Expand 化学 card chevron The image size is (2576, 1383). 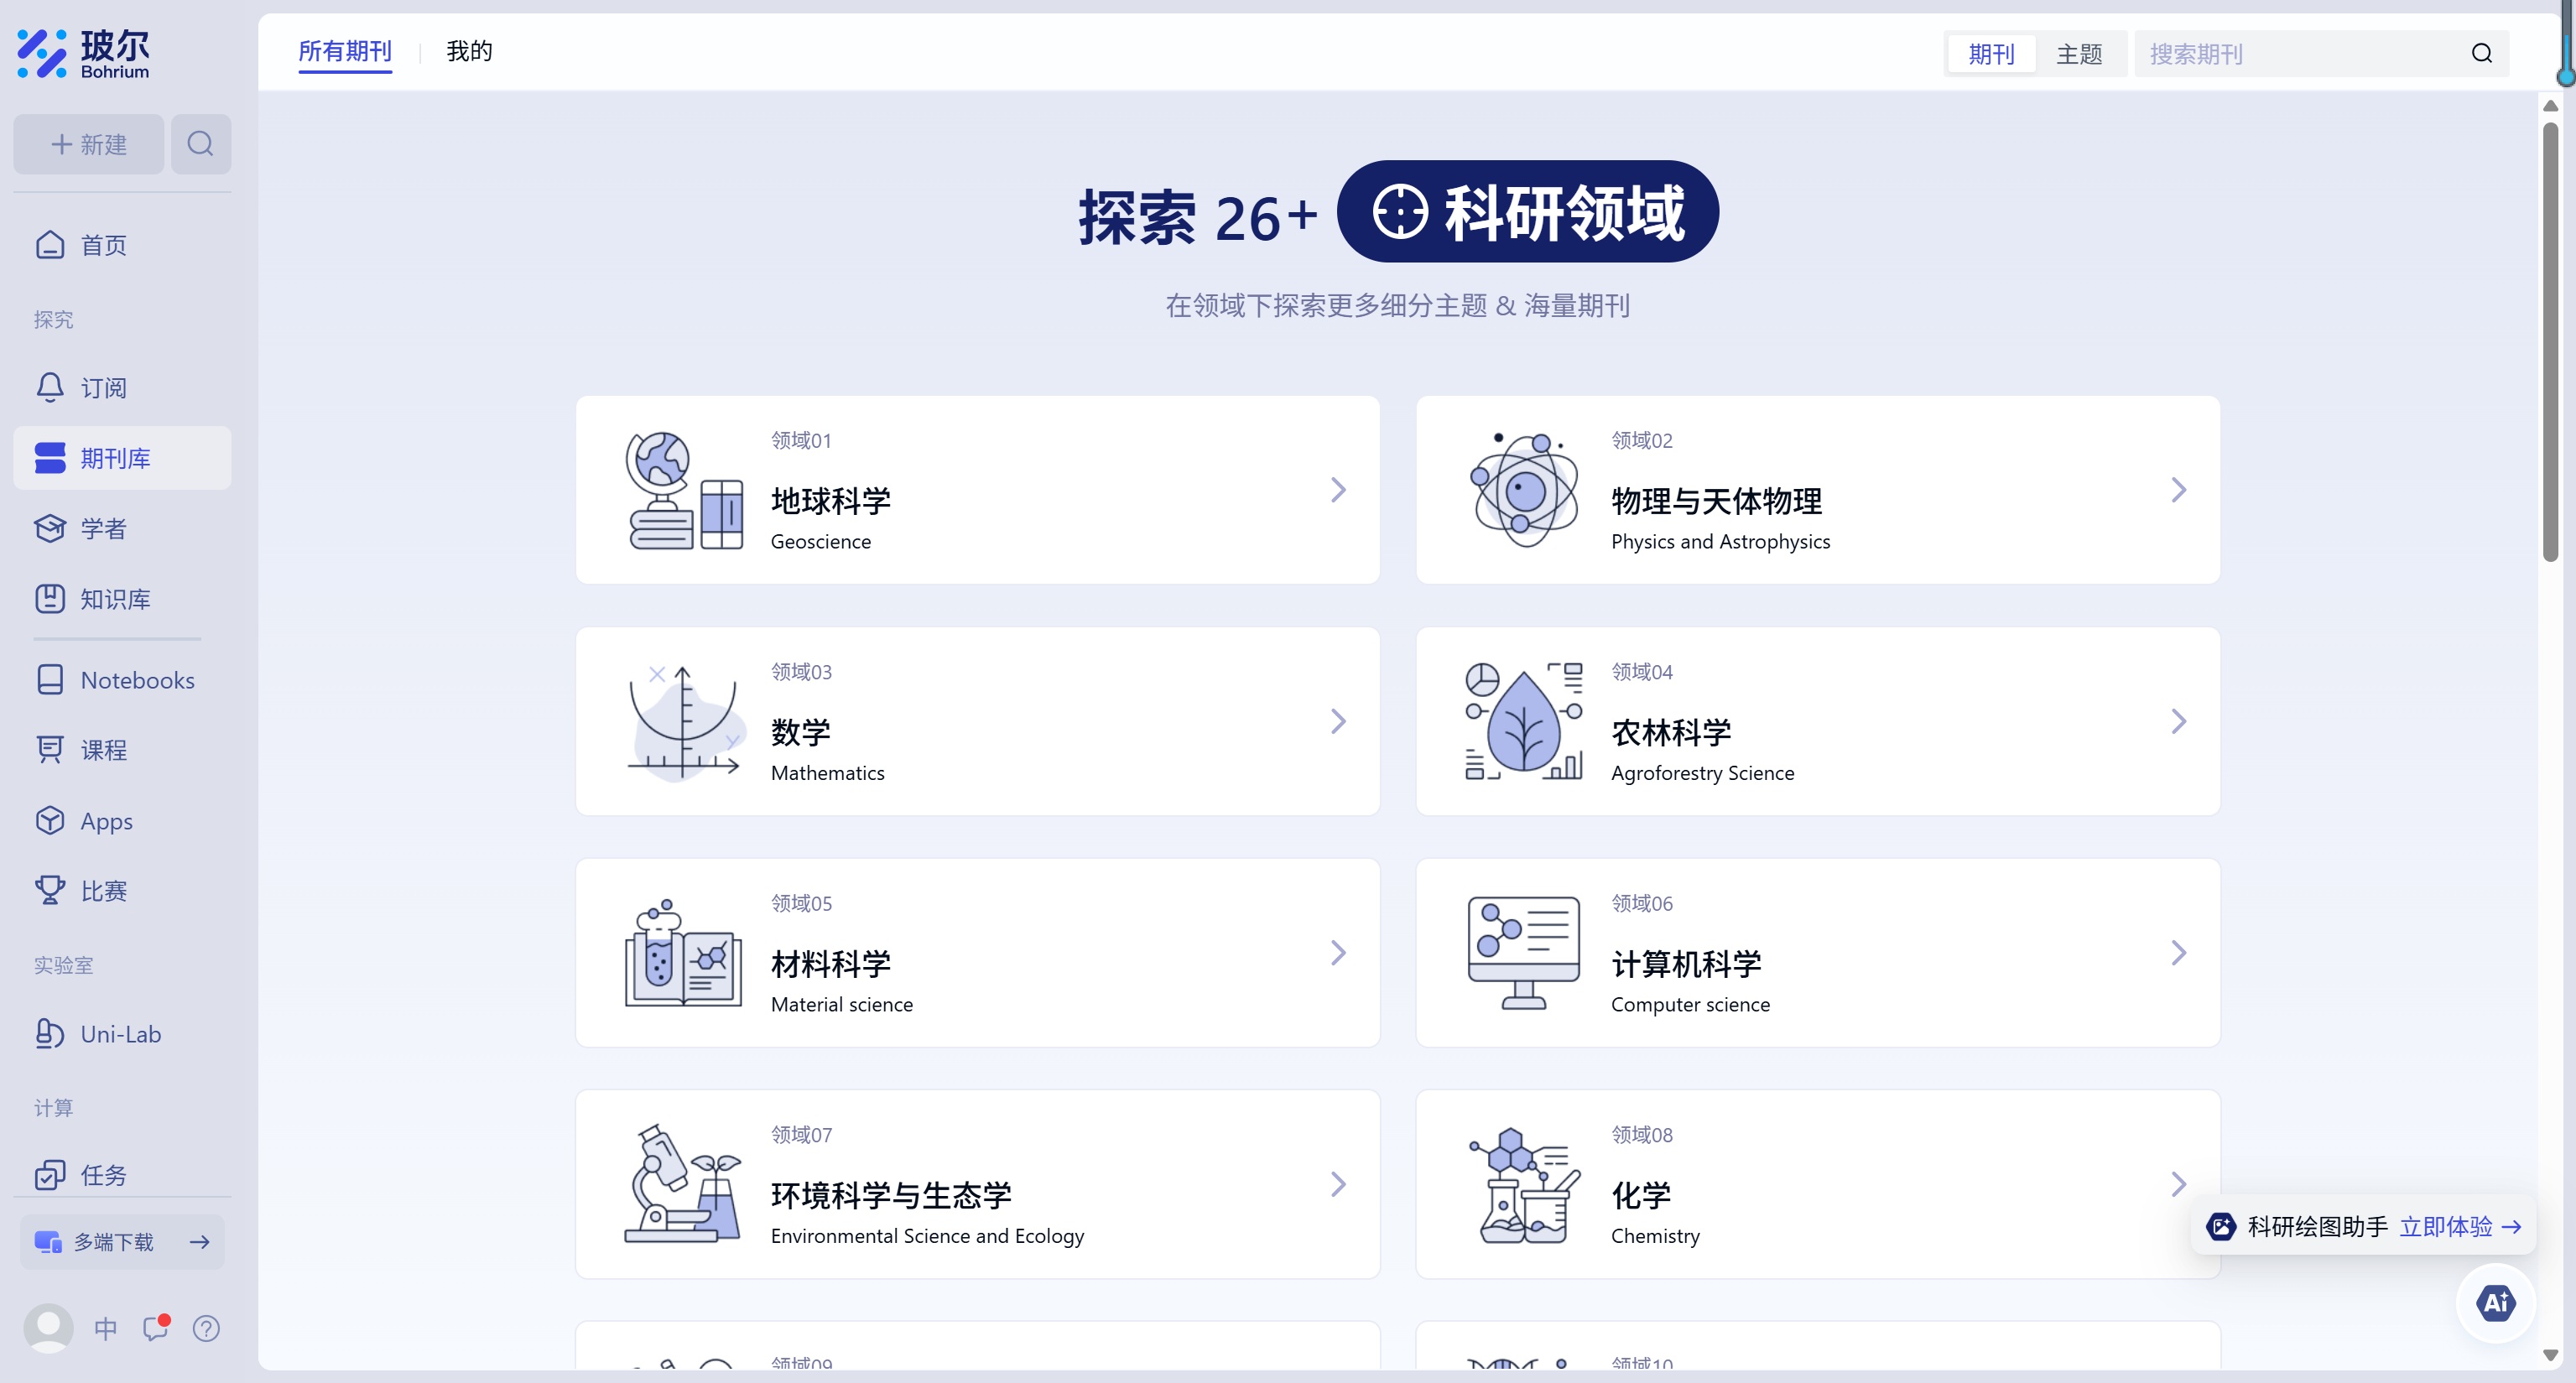(2178, 1185)
